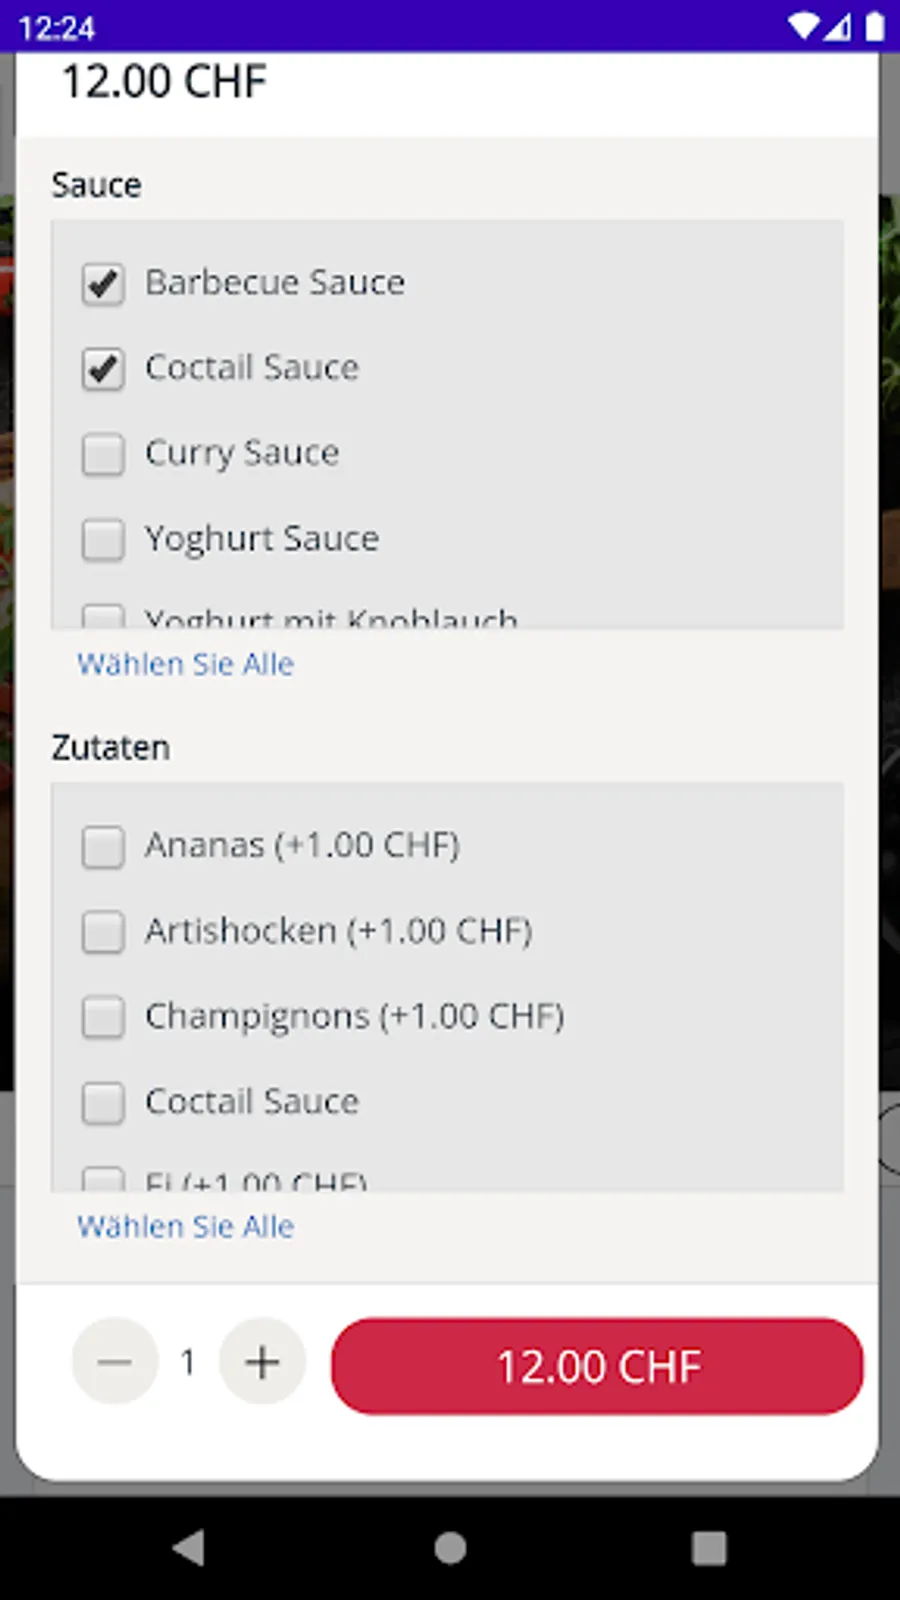Viewport: 900px width, 1600px height.
Task: Click Wählen Sie Alle under Zutaten
Action: (x=186, y=1226)
